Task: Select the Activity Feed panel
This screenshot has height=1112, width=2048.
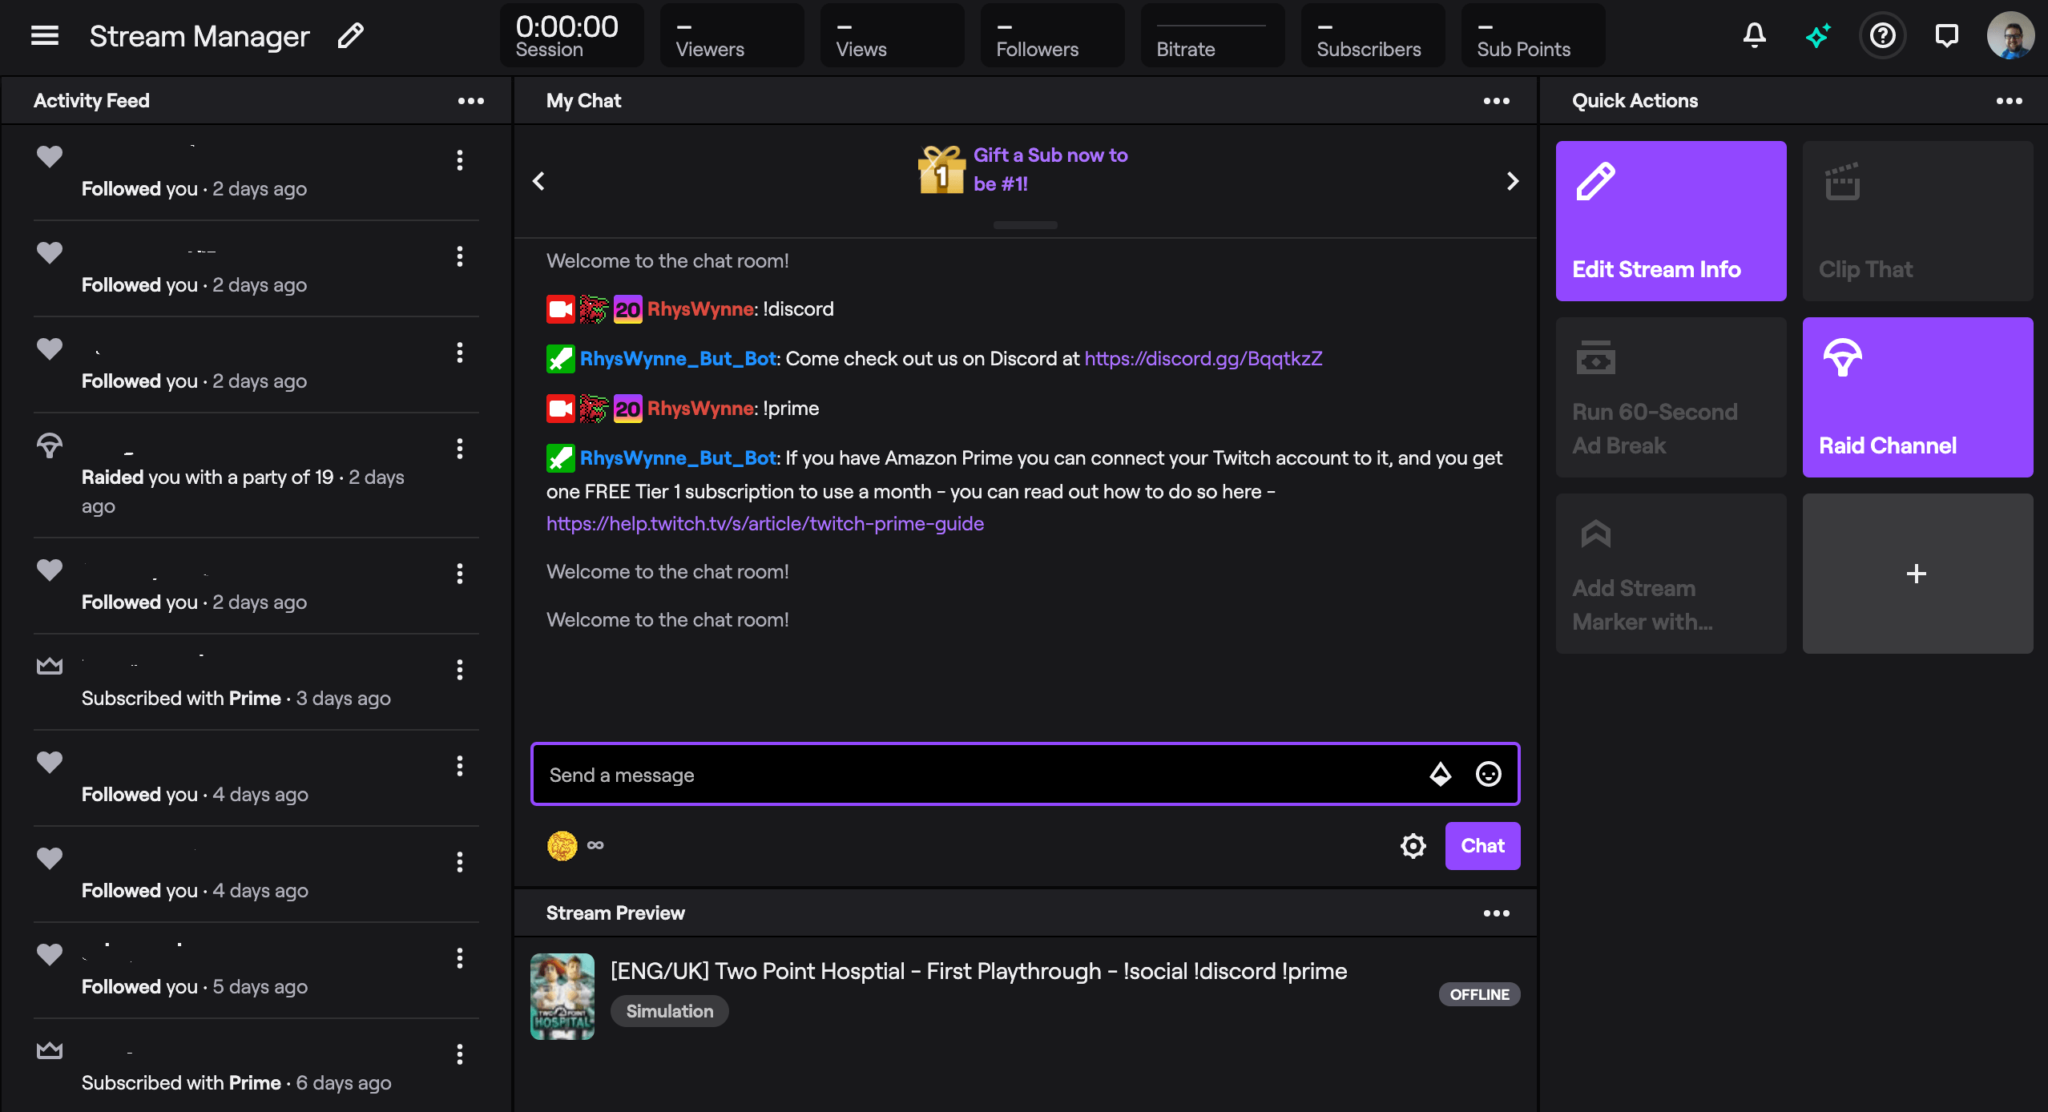Action: point(90,100)
